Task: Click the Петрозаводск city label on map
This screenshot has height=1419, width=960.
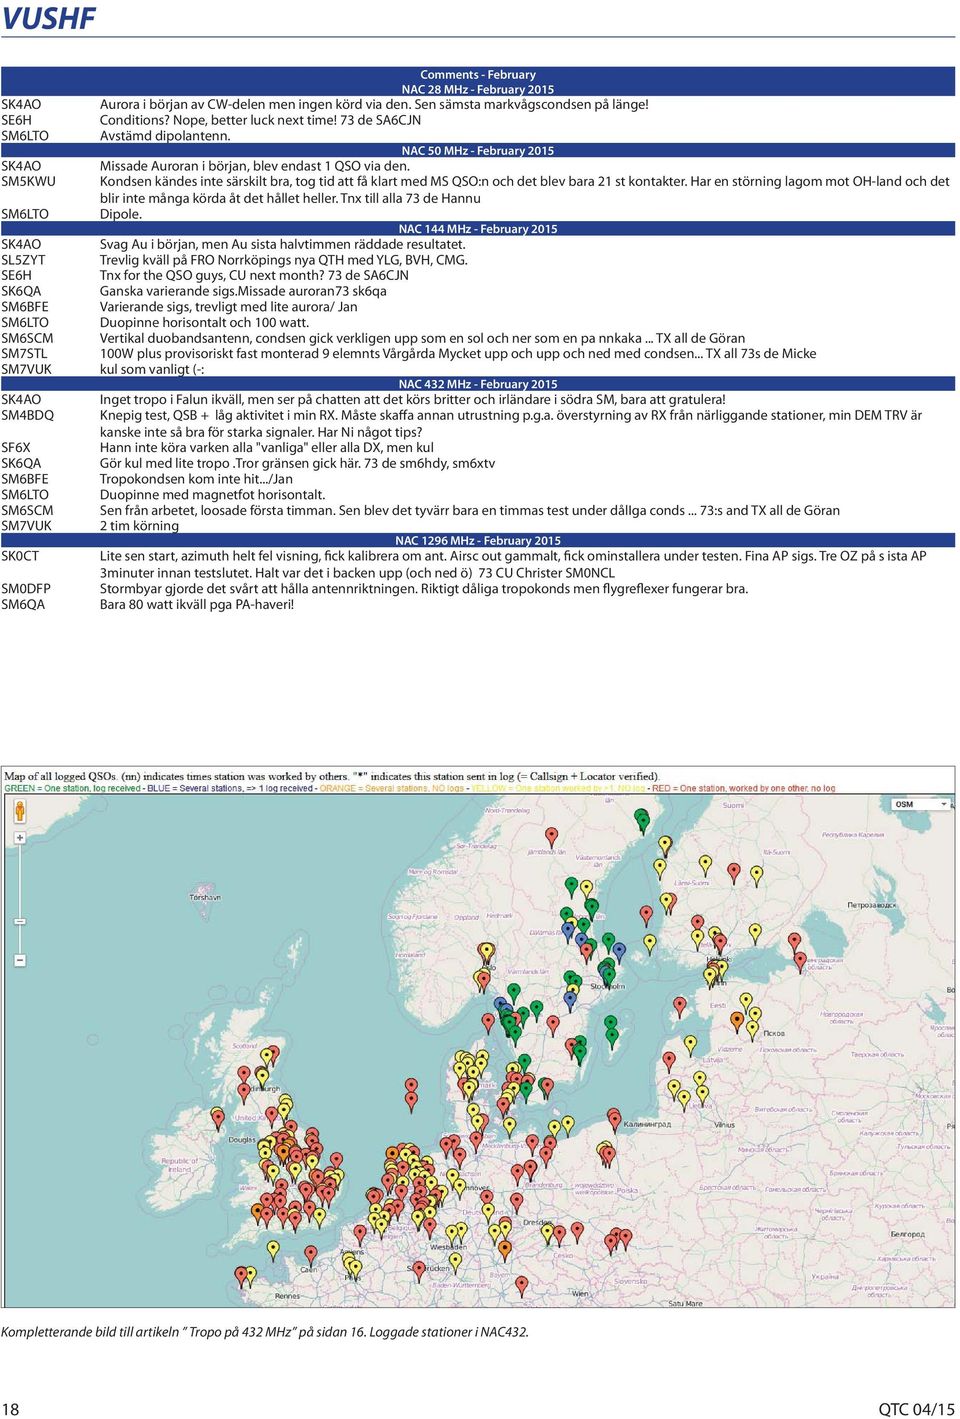Action: (x=871, y=905)
